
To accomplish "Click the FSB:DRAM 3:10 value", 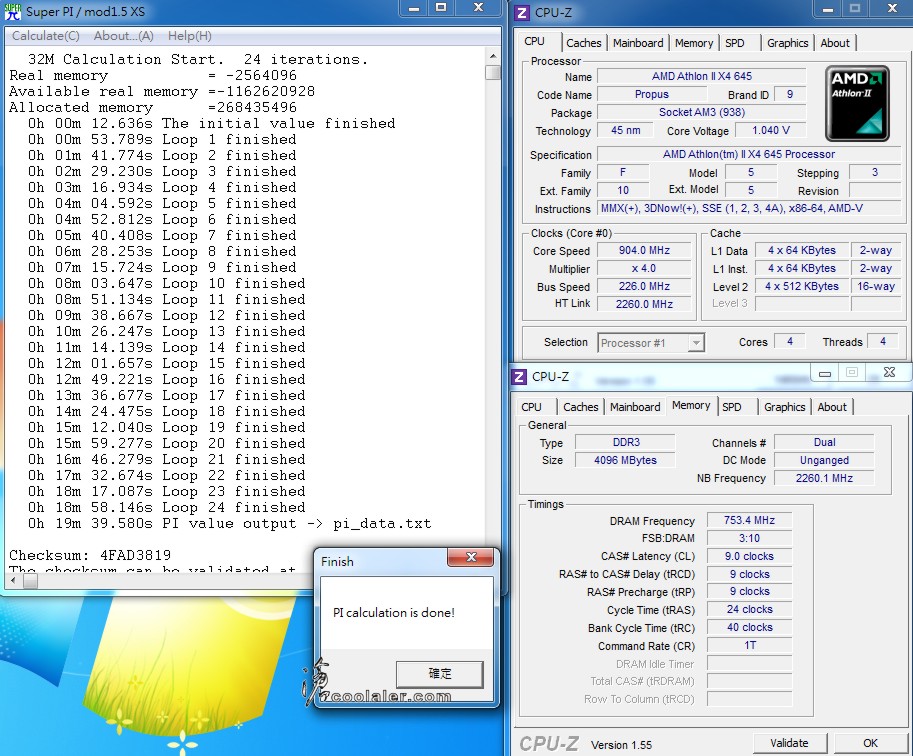I will tap(749, 539).
